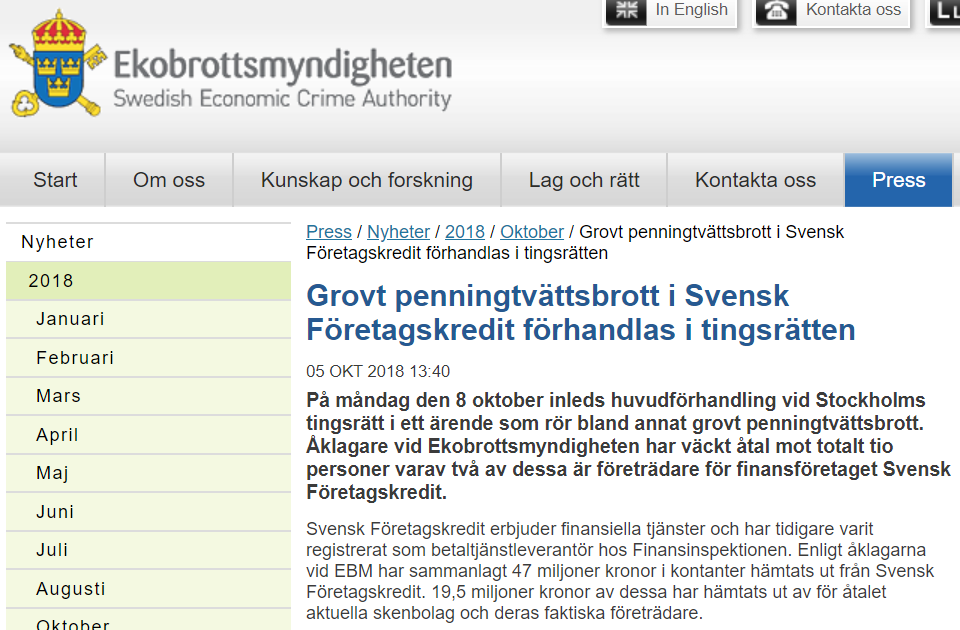Open Februari in the sidebar
The height and width of the screenshot is (630, 960).
148,358
